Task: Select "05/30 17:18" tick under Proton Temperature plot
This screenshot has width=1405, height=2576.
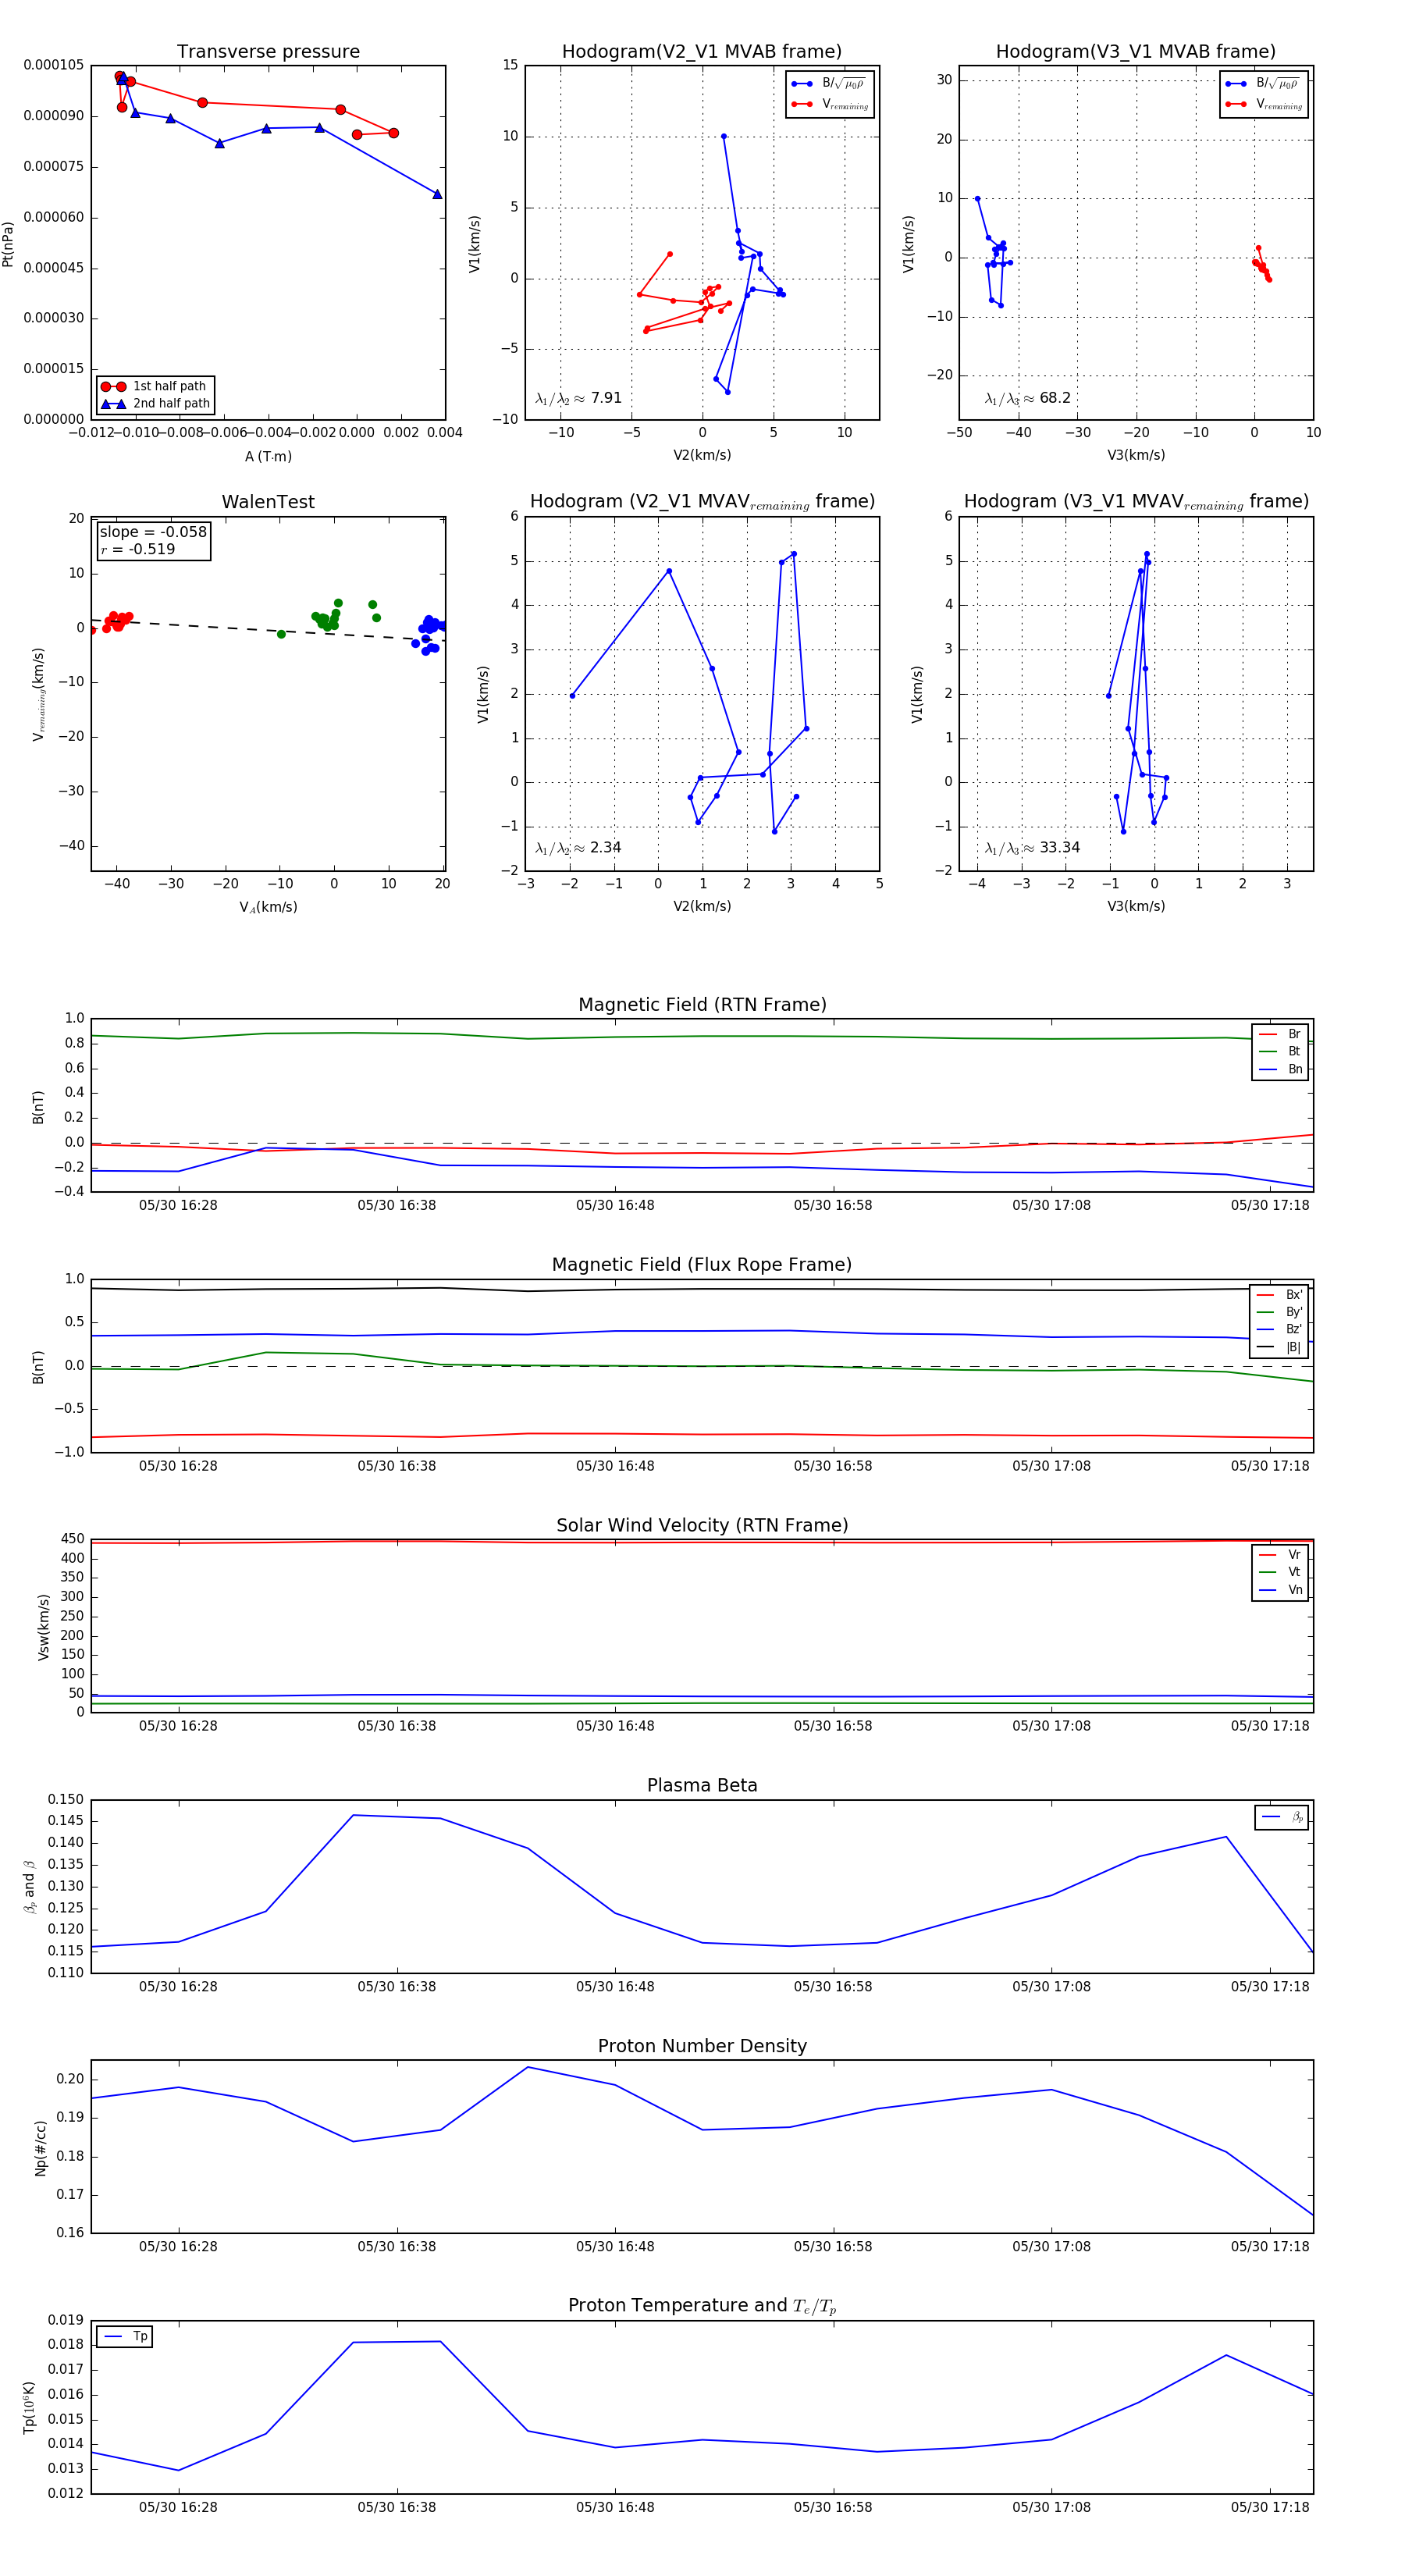Action: 1270,2507
